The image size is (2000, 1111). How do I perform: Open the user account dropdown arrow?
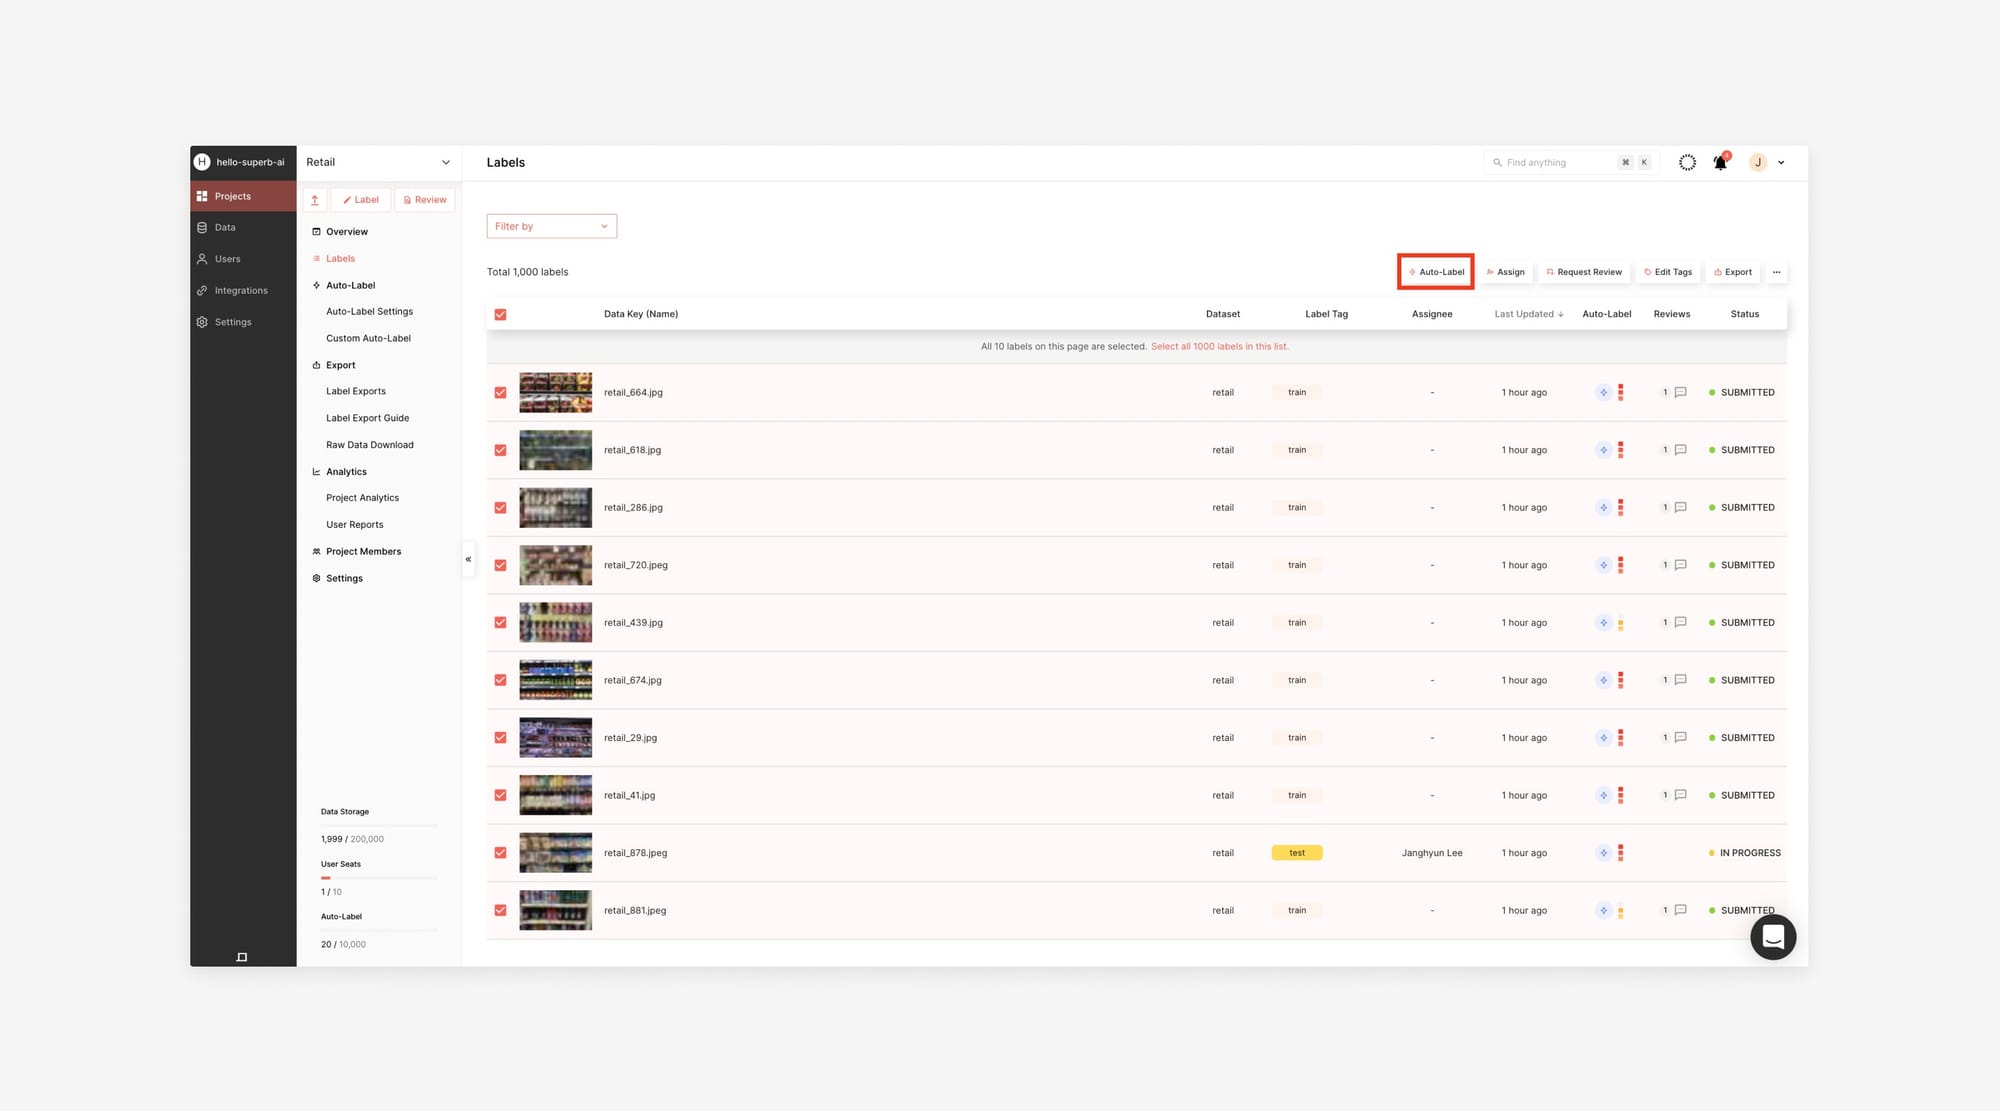[1781, 163]
